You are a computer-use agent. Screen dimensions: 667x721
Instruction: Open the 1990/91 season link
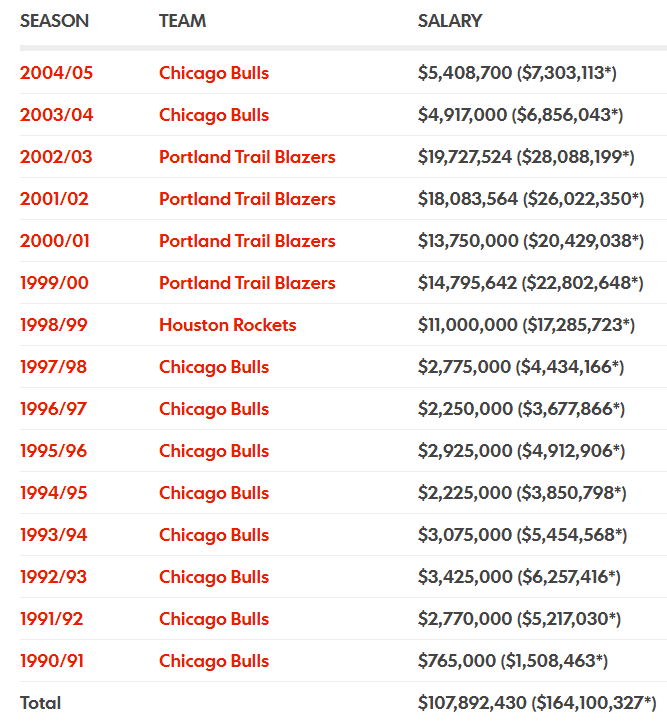pyautogui.click(x=51, y=661)
